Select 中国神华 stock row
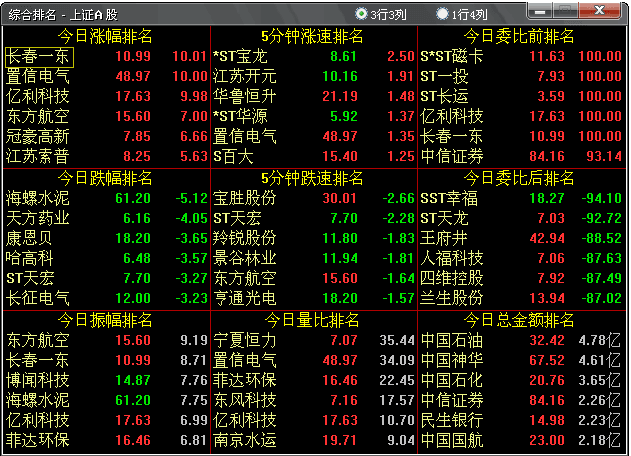This screenshot has width=631, height=456. [522, 360]
